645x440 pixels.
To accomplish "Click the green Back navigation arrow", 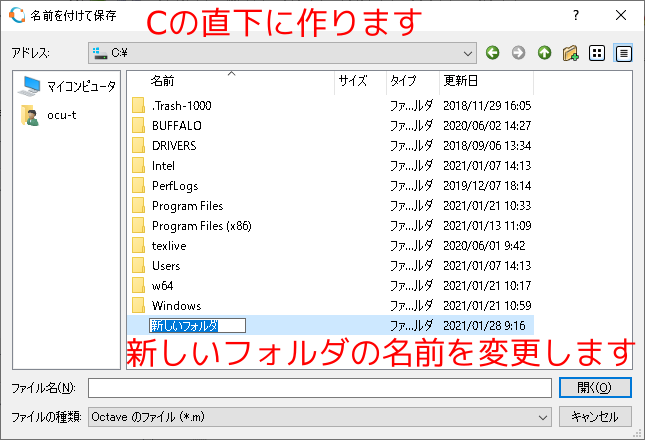I will 492,52.
